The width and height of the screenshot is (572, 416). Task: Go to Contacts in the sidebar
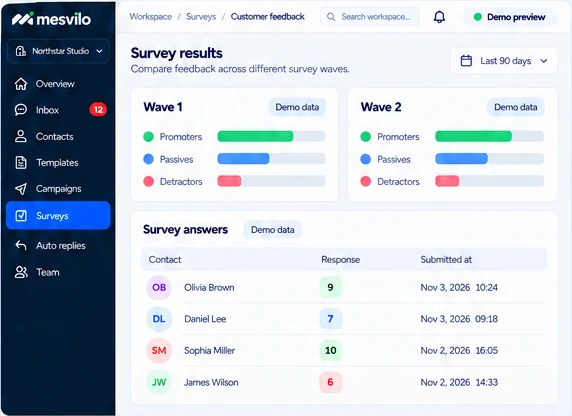click(x=58, y=136)
